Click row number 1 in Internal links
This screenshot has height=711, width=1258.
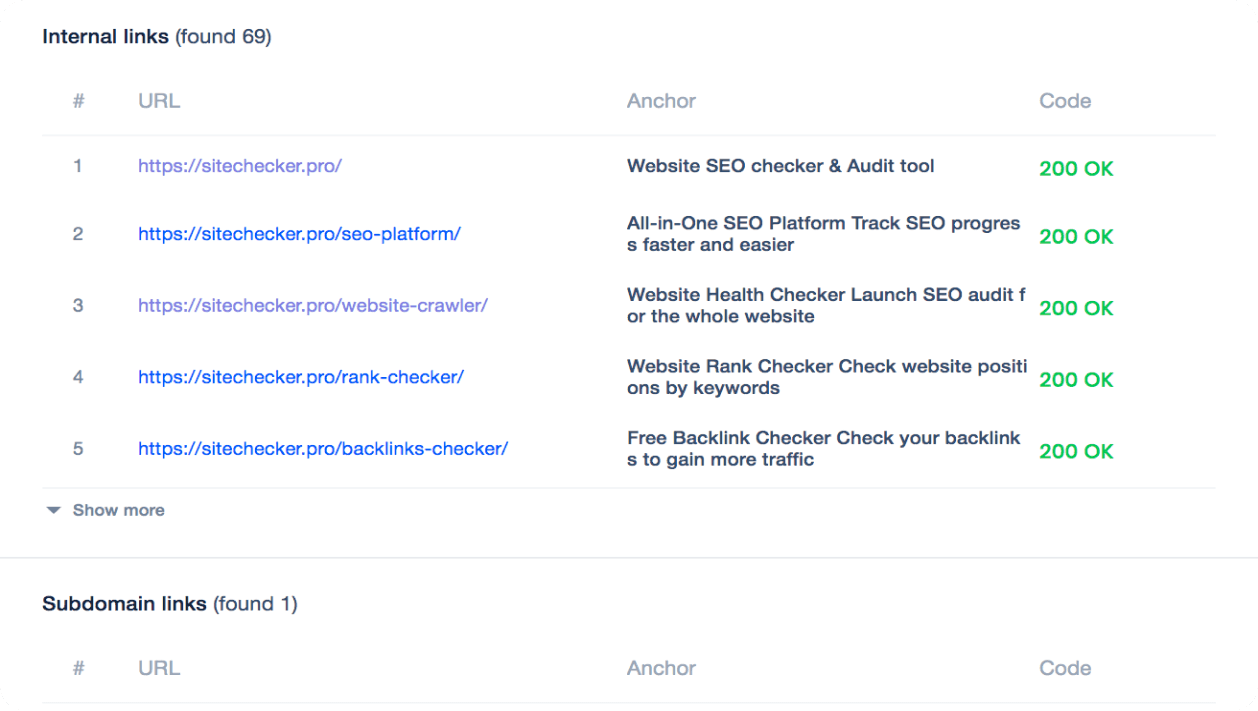point(78,166)
